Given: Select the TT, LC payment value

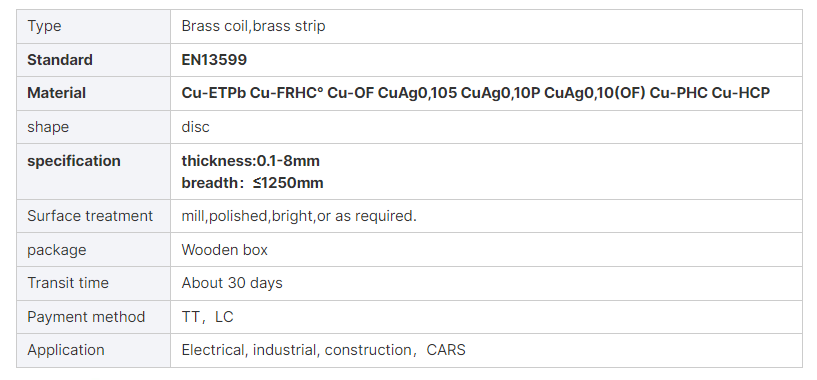Looking at the screenshot, I should tap(207, 317).
